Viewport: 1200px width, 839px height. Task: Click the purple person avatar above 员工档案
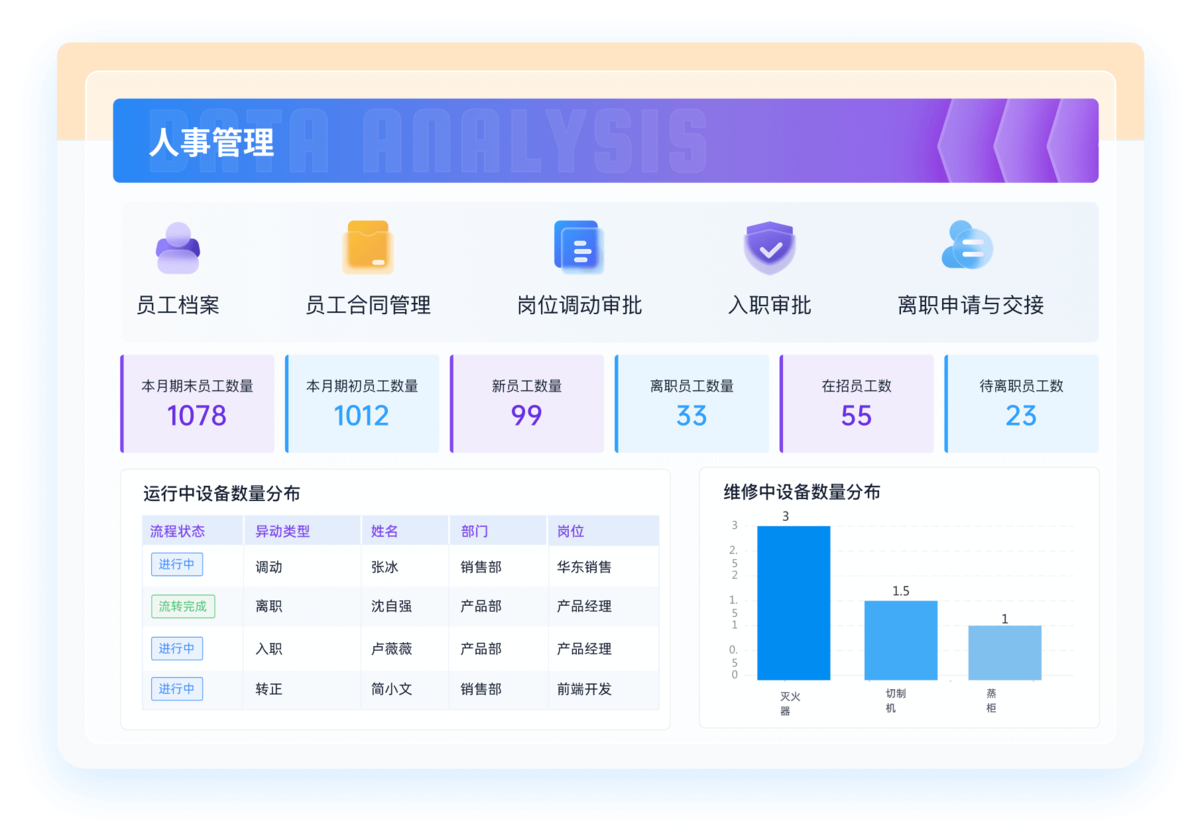pos(177,247)
